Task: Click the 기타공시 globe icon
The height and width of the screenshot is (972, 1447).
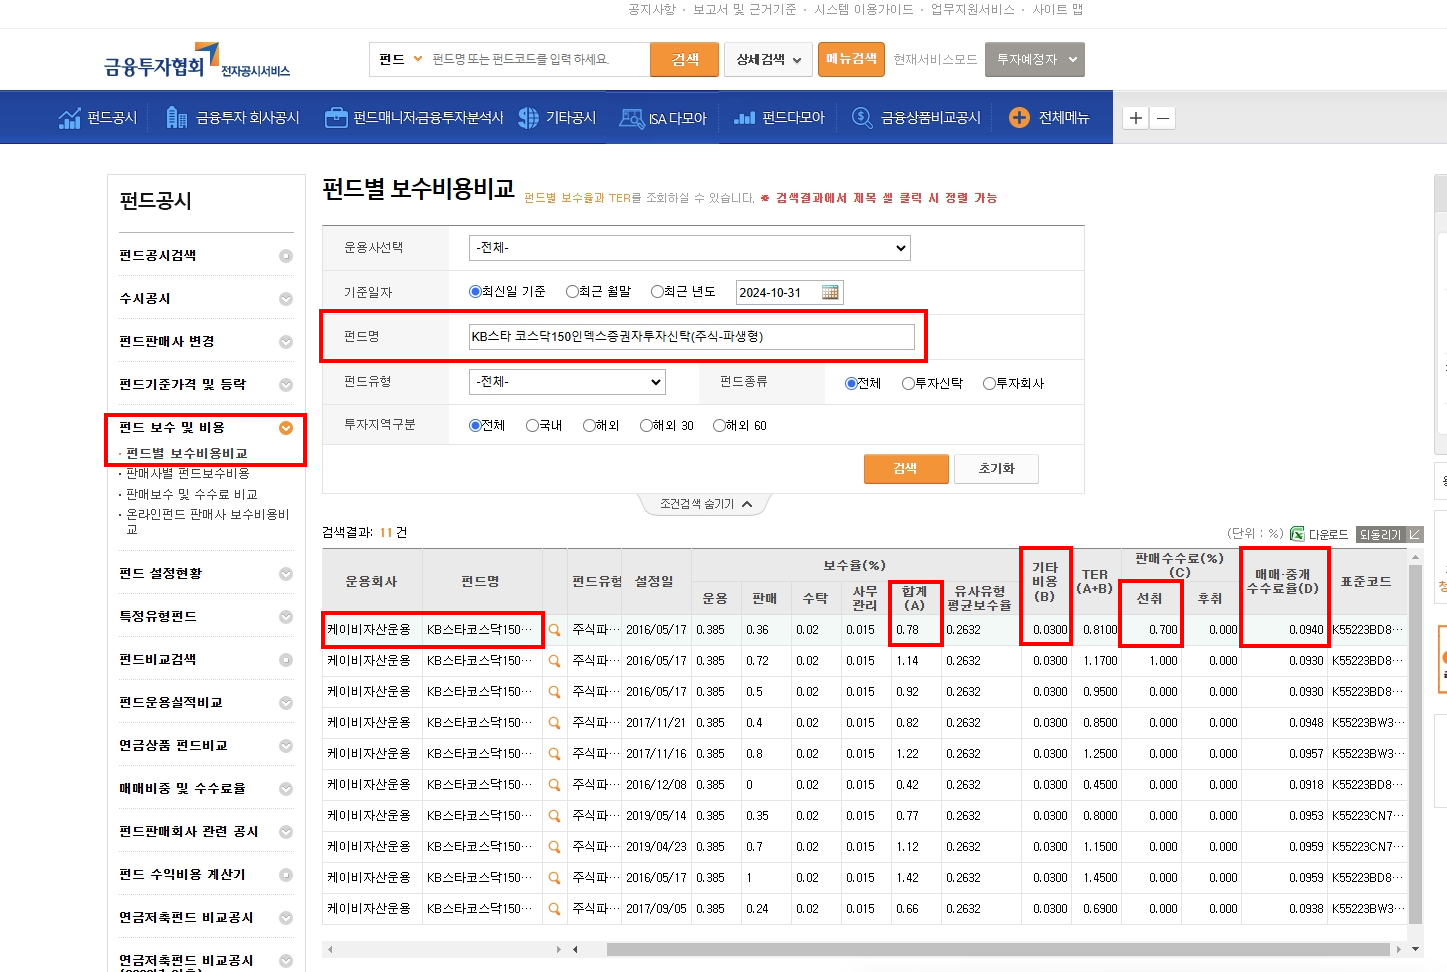Action: pyautogui.click(x=528, y=118)
